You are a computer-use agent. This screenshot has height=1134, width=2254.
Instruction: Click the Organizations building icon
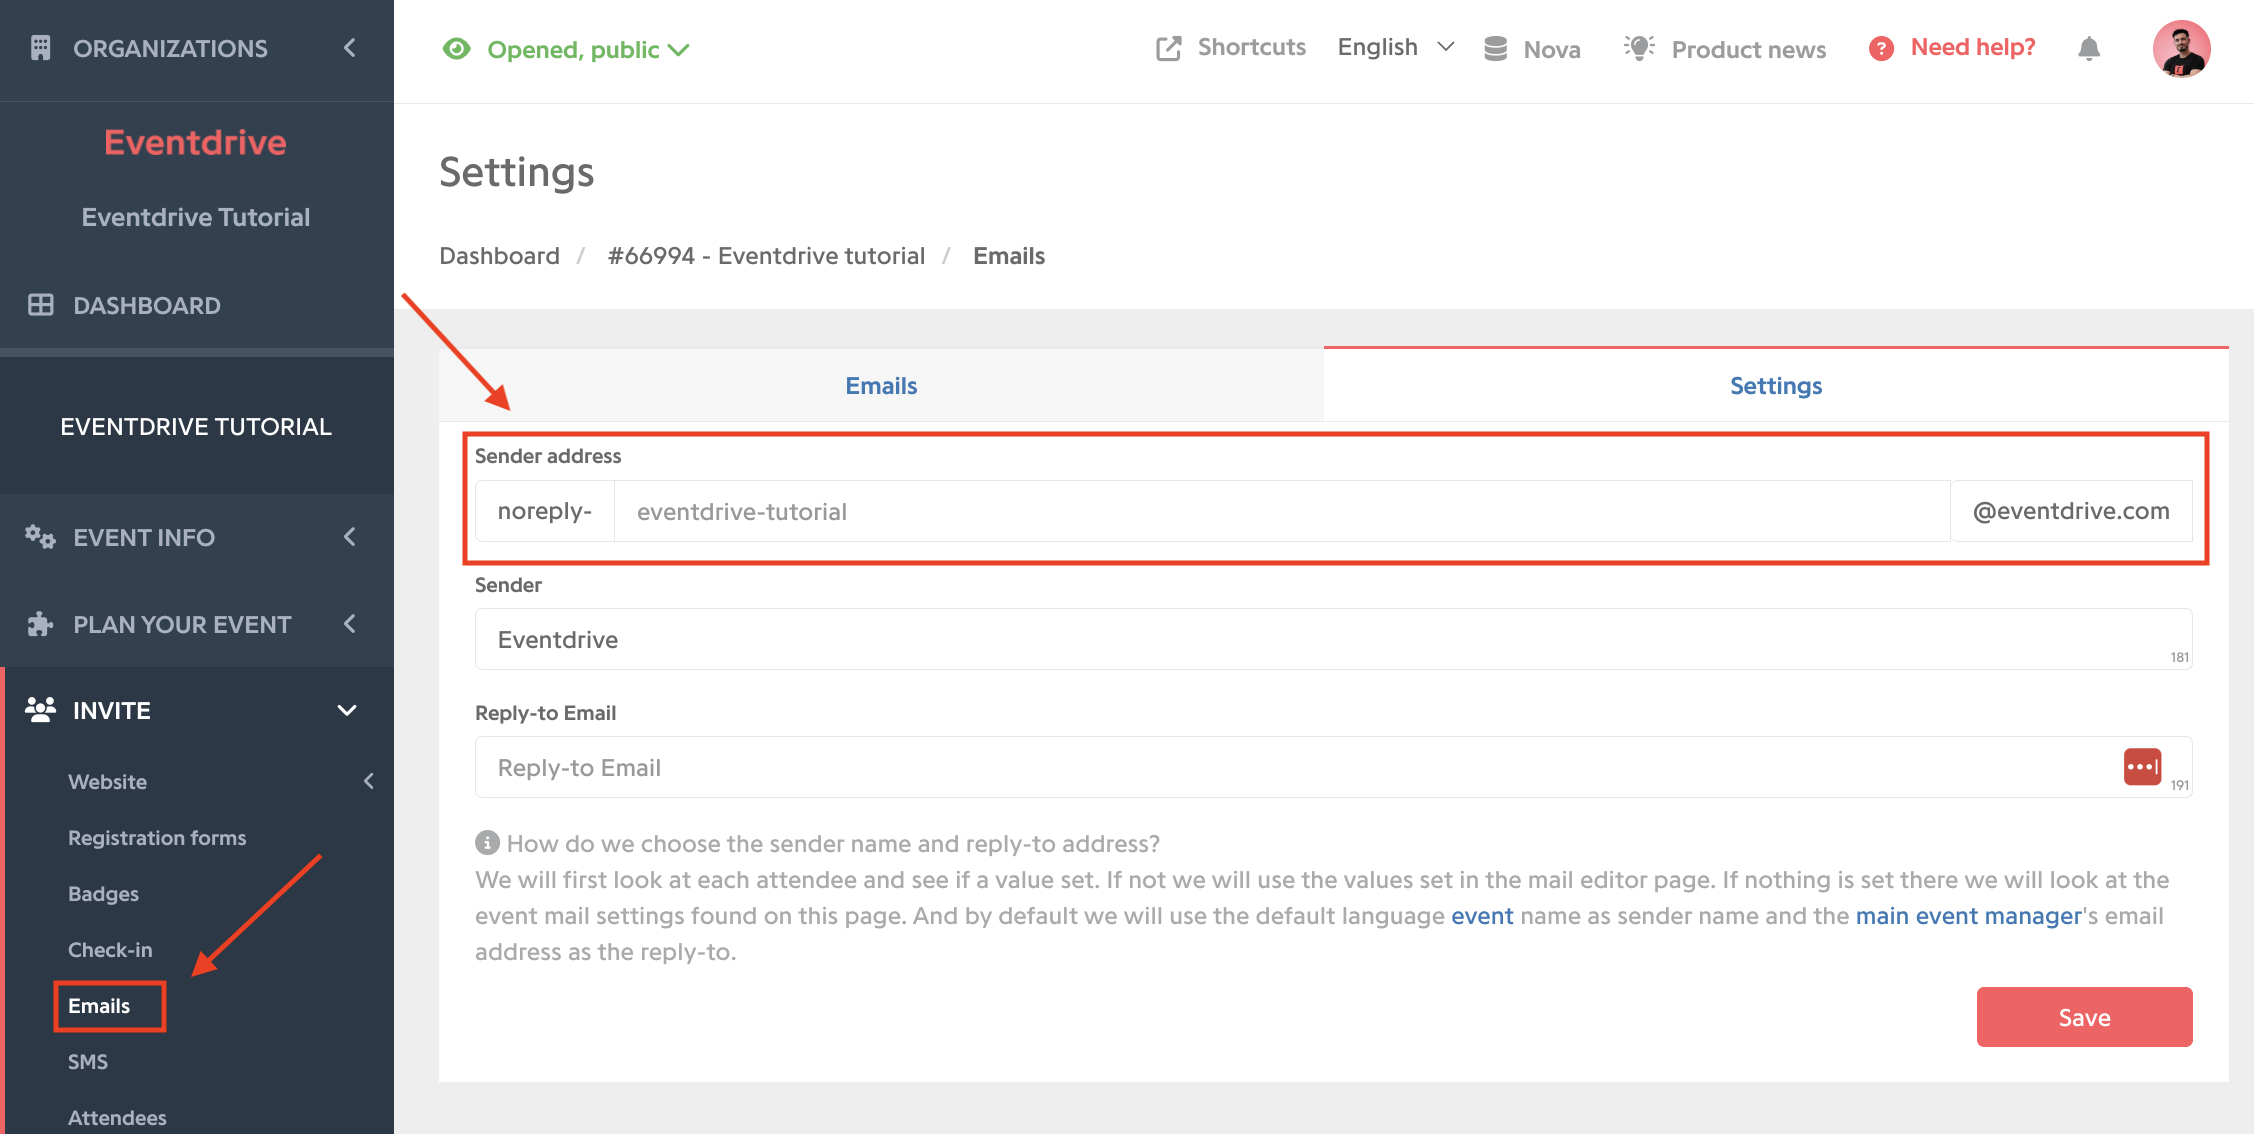point(40,48)
